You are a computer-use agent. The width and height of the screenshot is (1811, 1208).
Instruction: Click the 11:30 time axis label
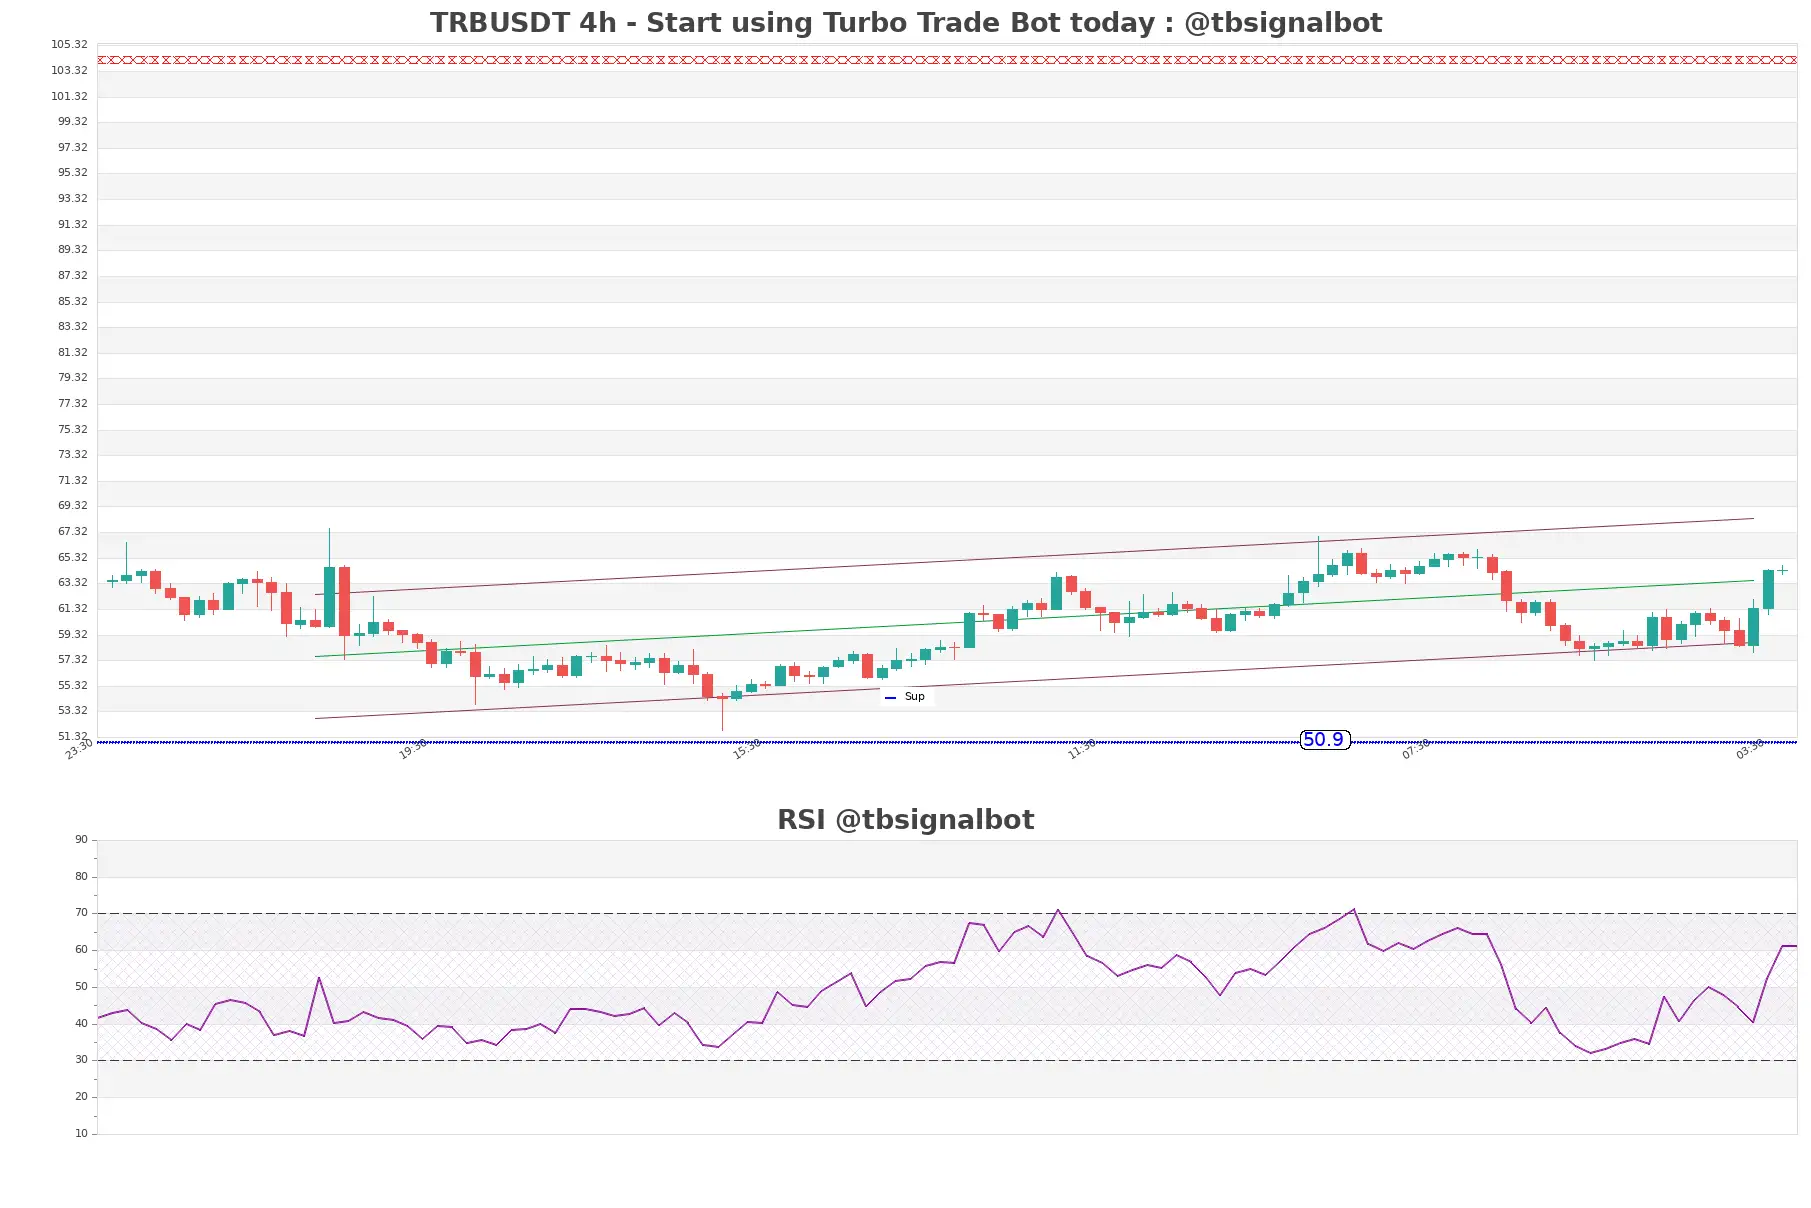1082,750
